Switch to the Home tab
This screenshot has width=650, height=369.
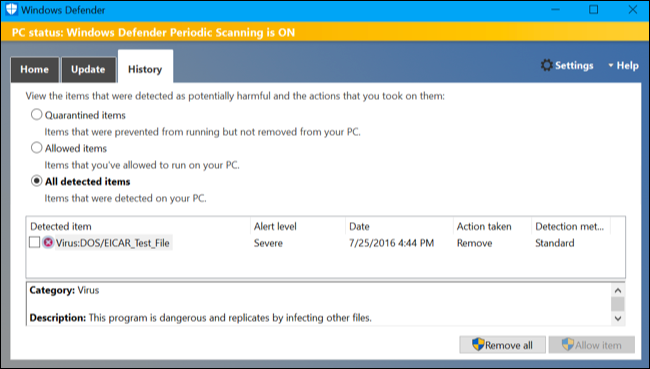(34, 69)
